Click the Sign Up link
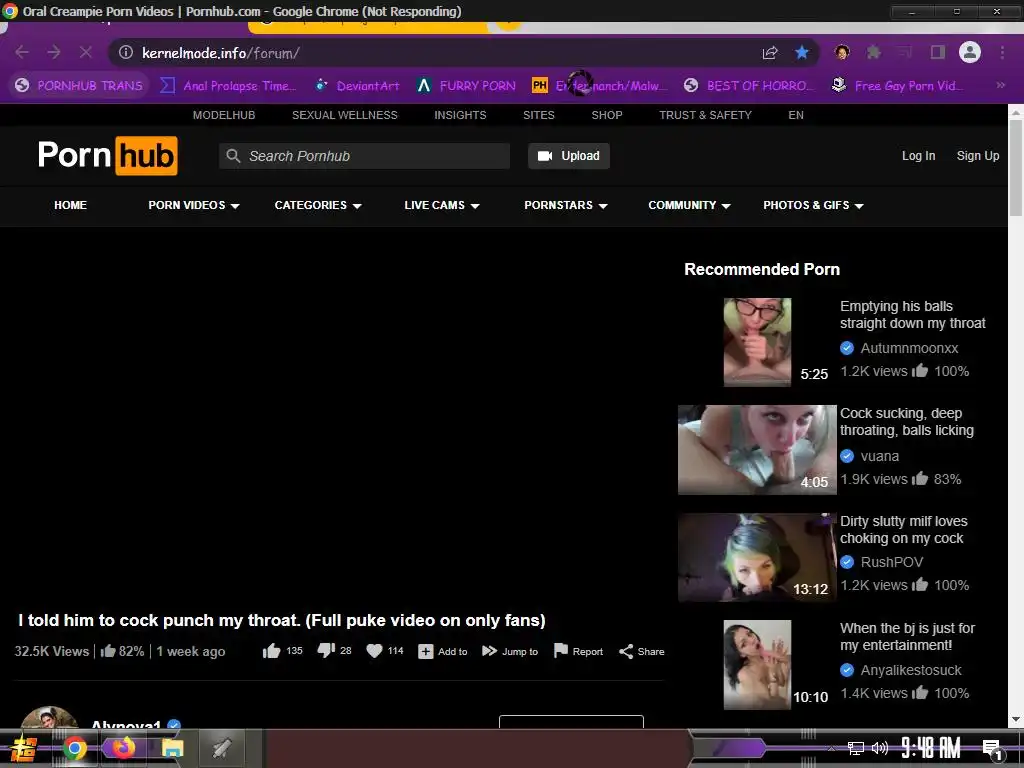The image size is (1024, 768). tap(978, 155)
